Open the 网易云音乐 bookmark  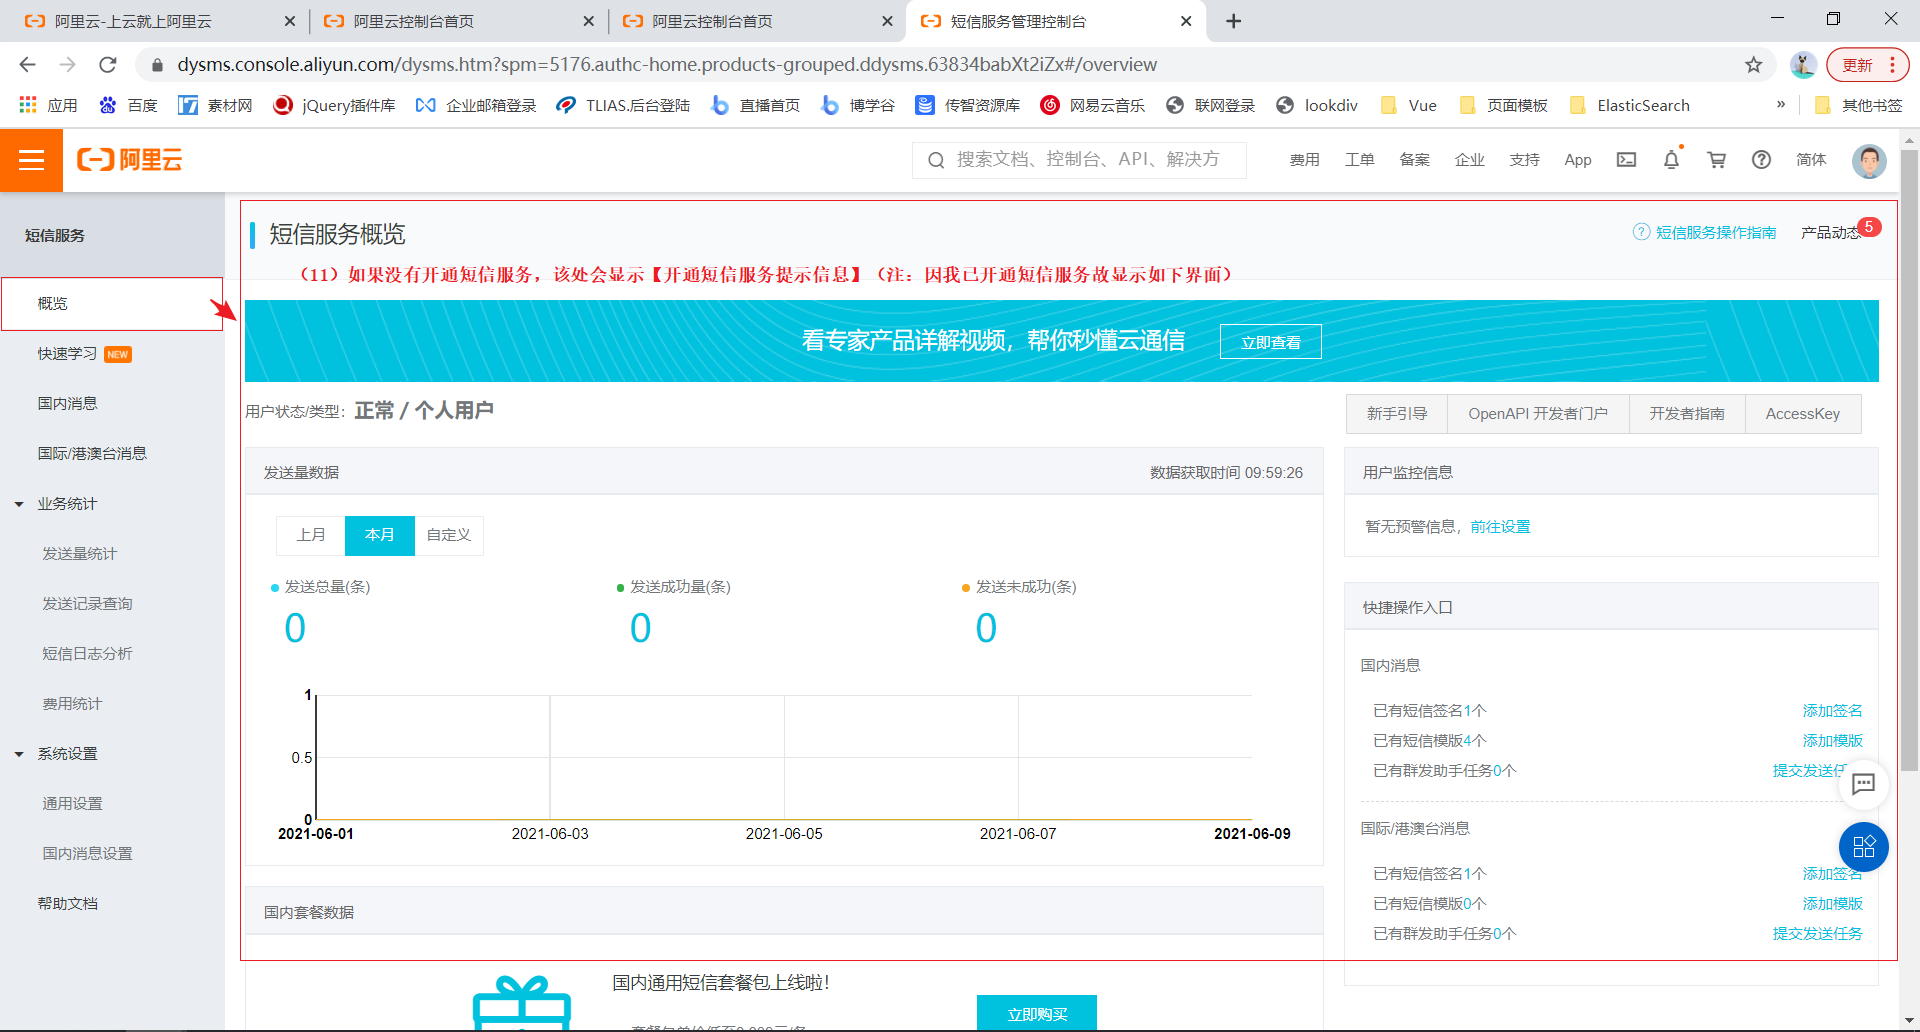(x=1092, y=105)
